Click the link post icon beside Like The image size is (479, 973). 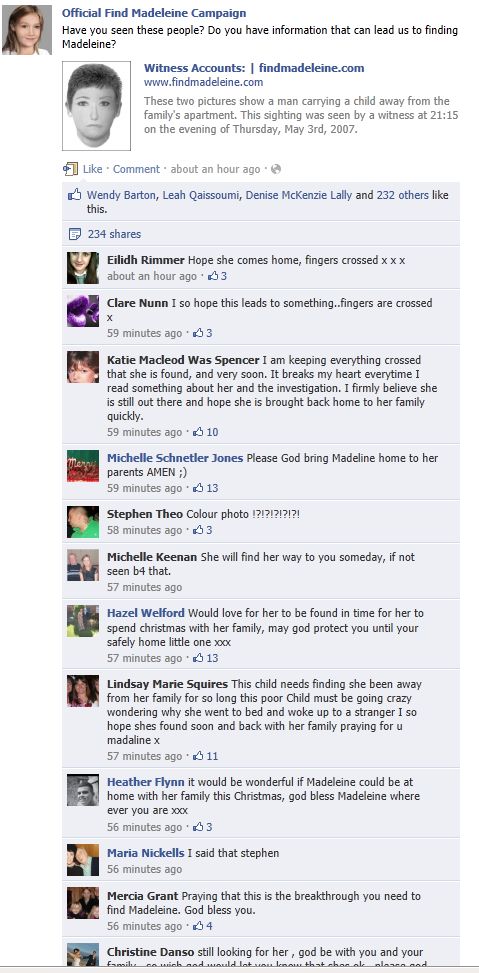pyautogui.click(x=71, y=169)
